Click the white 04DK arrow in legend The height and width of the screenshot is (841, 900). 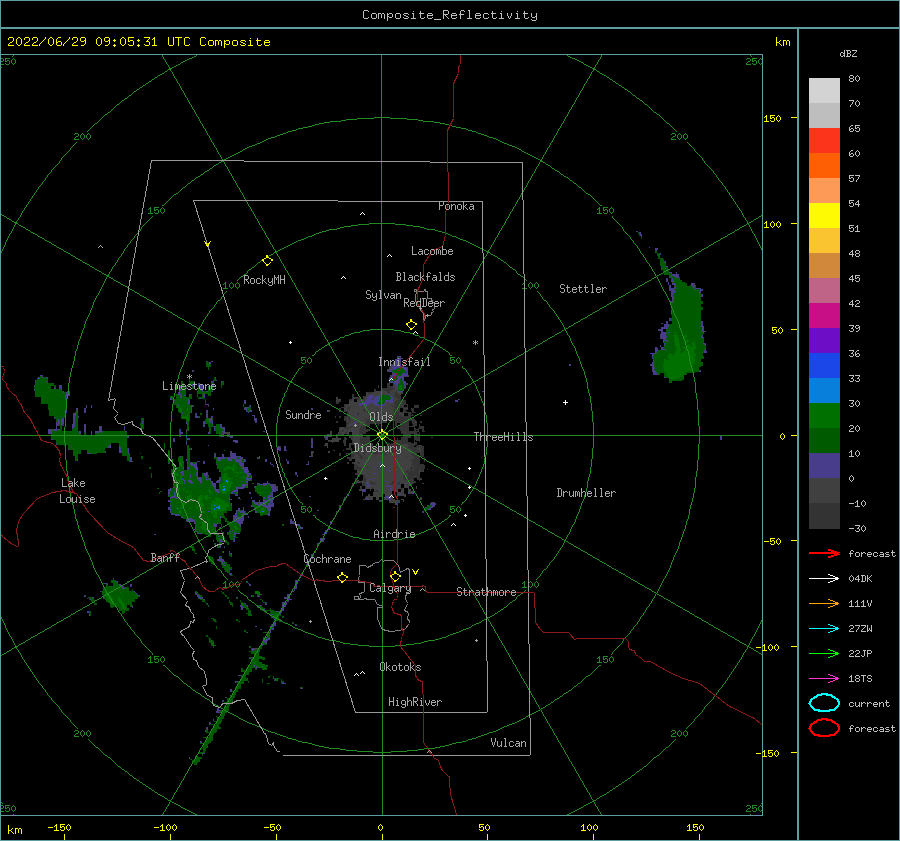click(824, 579)
